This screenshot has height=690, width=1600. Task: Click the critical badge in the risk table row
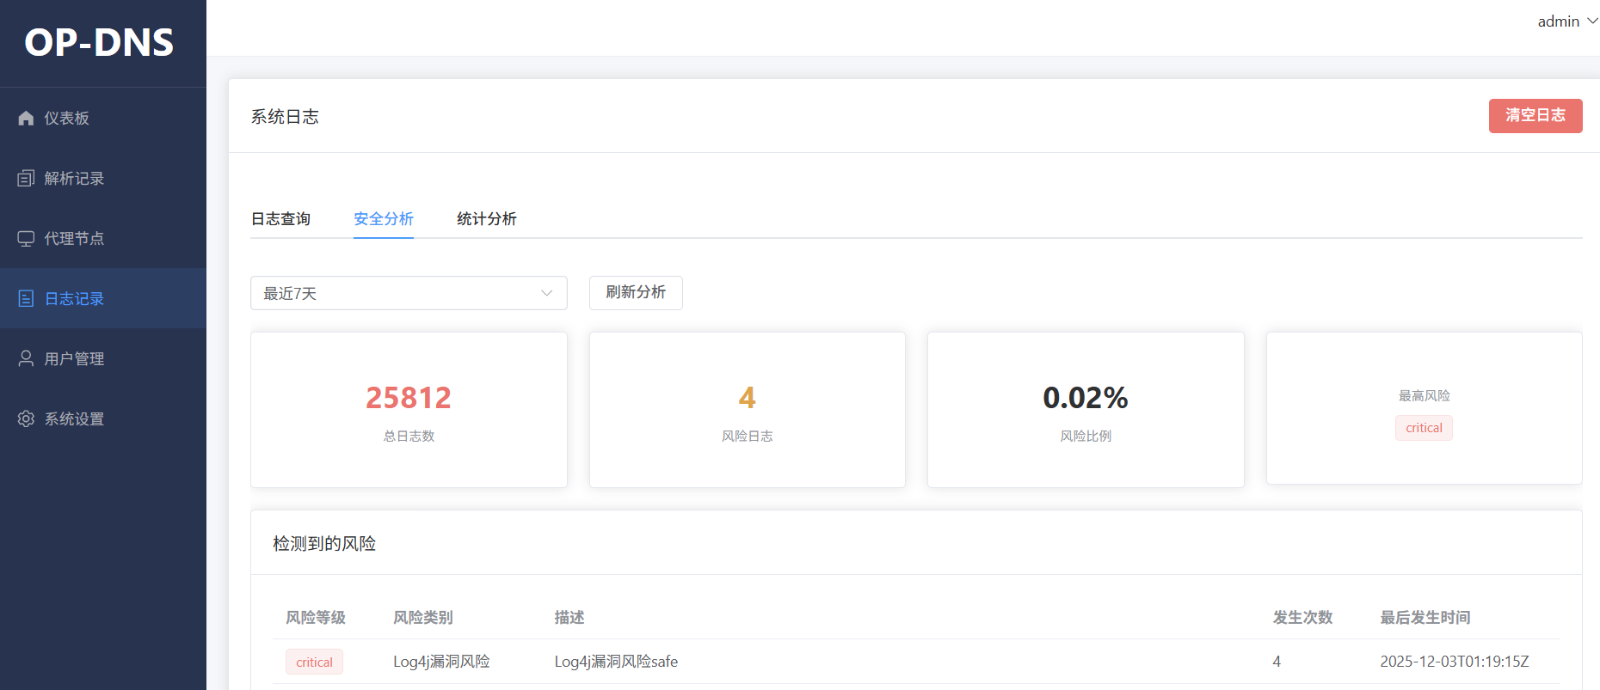pos(314,662)
